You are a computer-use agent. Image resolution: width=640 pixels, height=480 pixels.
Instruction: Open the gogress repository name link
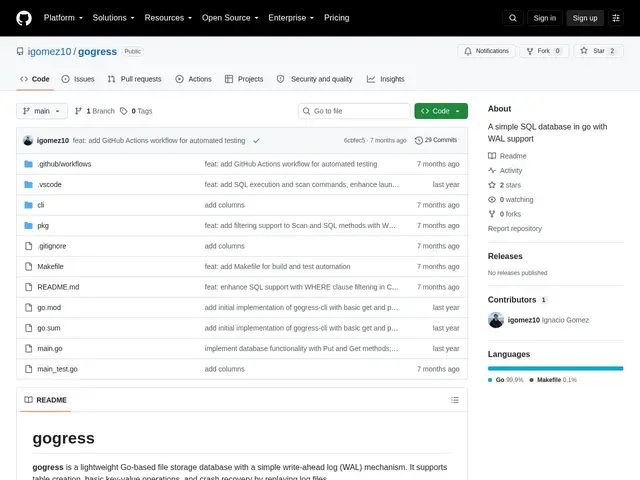[98, 51]
